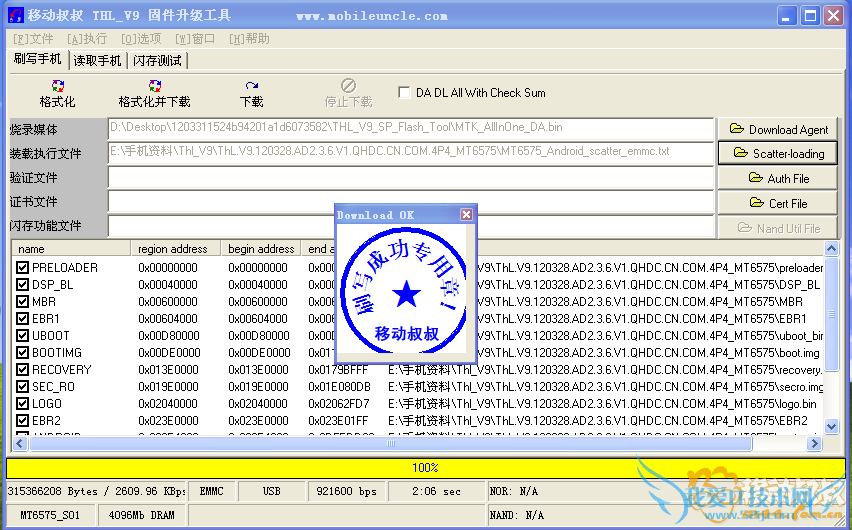Uncheck the RECOVERY partition checkbox

coord(23,370)
